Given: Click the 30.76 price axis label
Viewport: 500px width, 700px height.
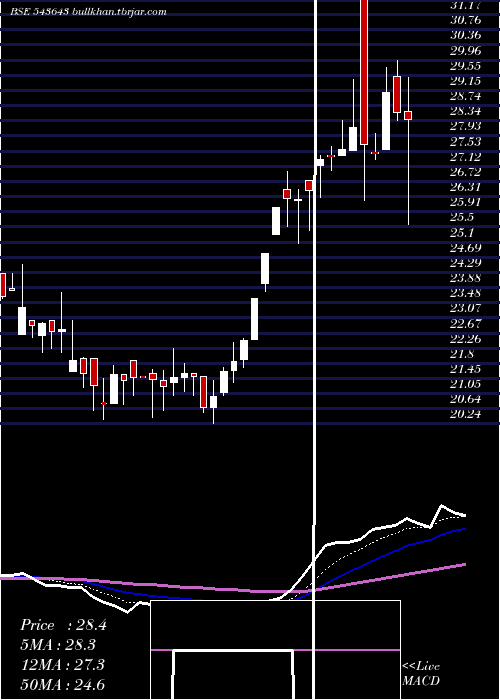Looking at the screenshot, I should point(466,20).
